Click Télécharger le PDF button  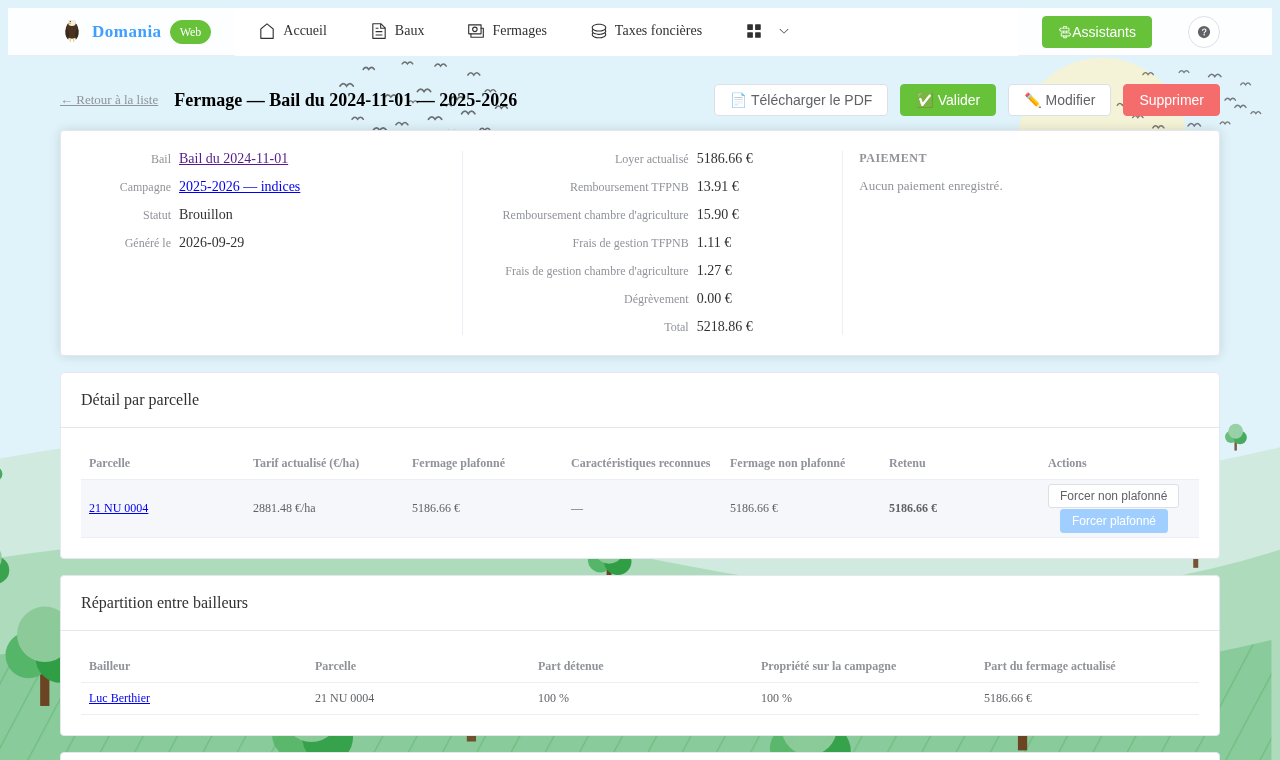801,100
